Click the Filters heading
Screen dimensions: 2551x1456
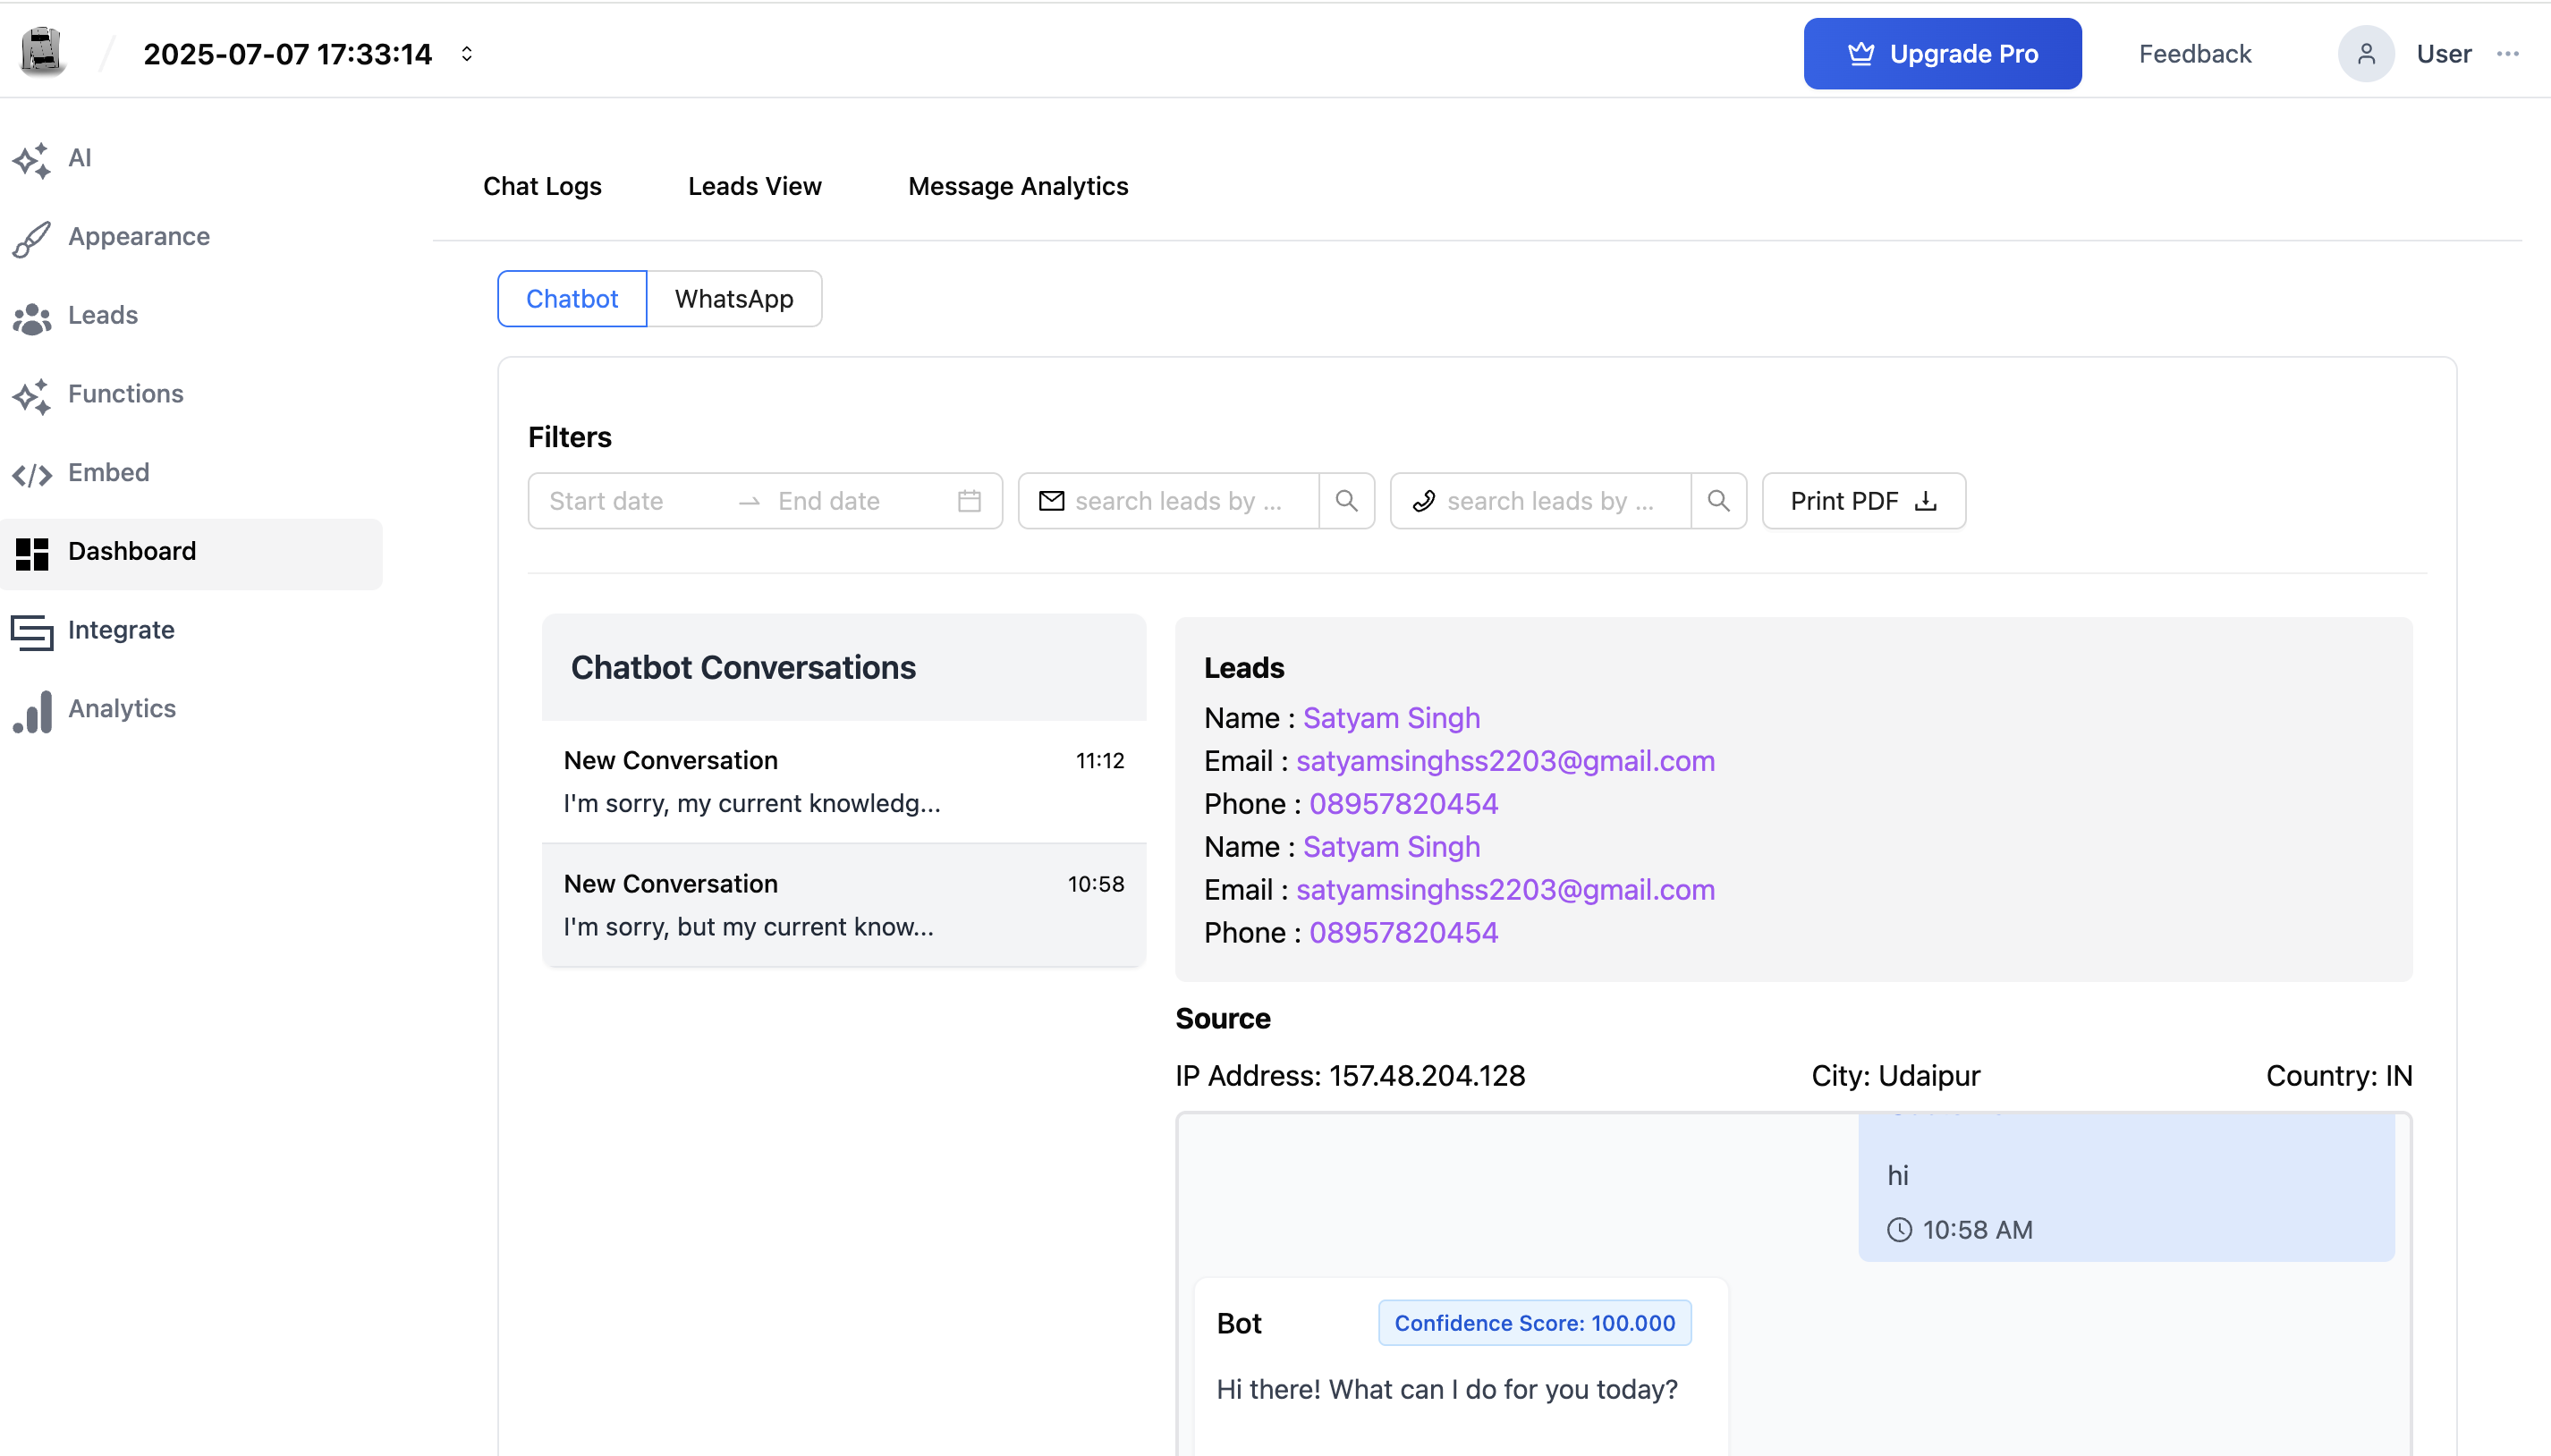click(569, 438)
